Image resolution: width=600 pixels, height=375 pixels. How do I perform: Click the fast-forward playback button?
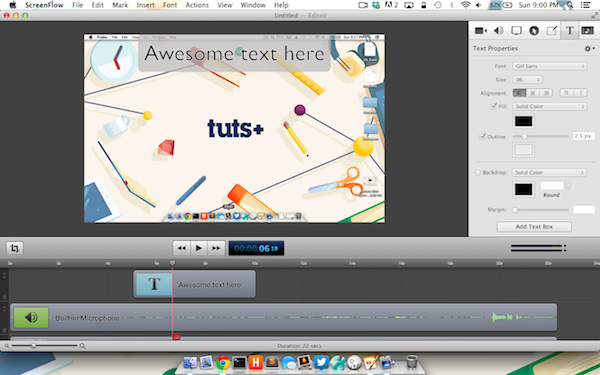click(x=216, y=248)
